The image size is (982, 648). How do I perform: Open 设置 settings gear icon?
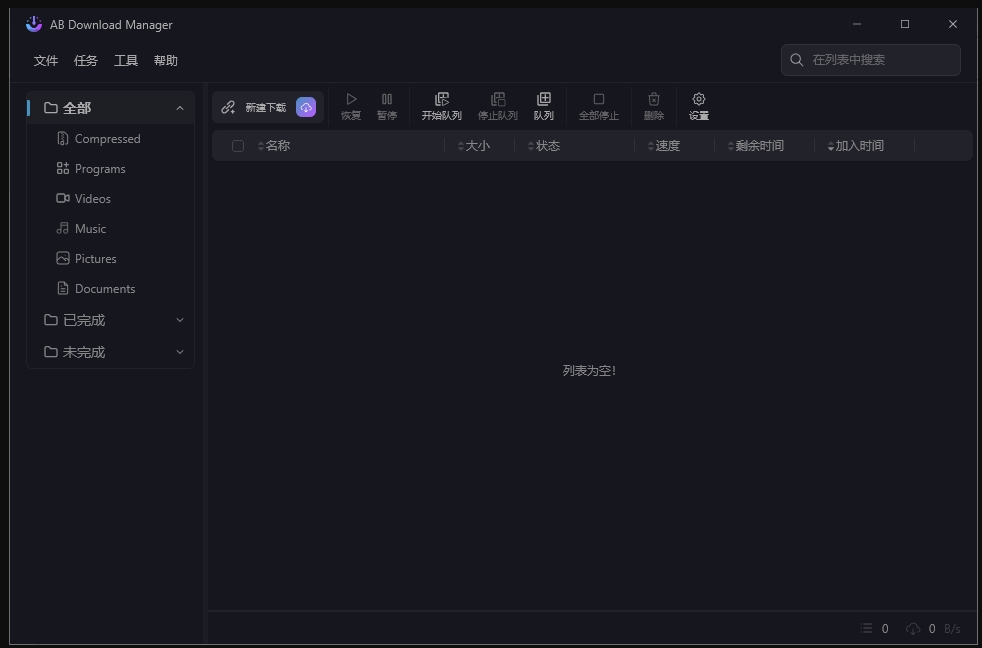pyautogui.click(x=699, y=99)
